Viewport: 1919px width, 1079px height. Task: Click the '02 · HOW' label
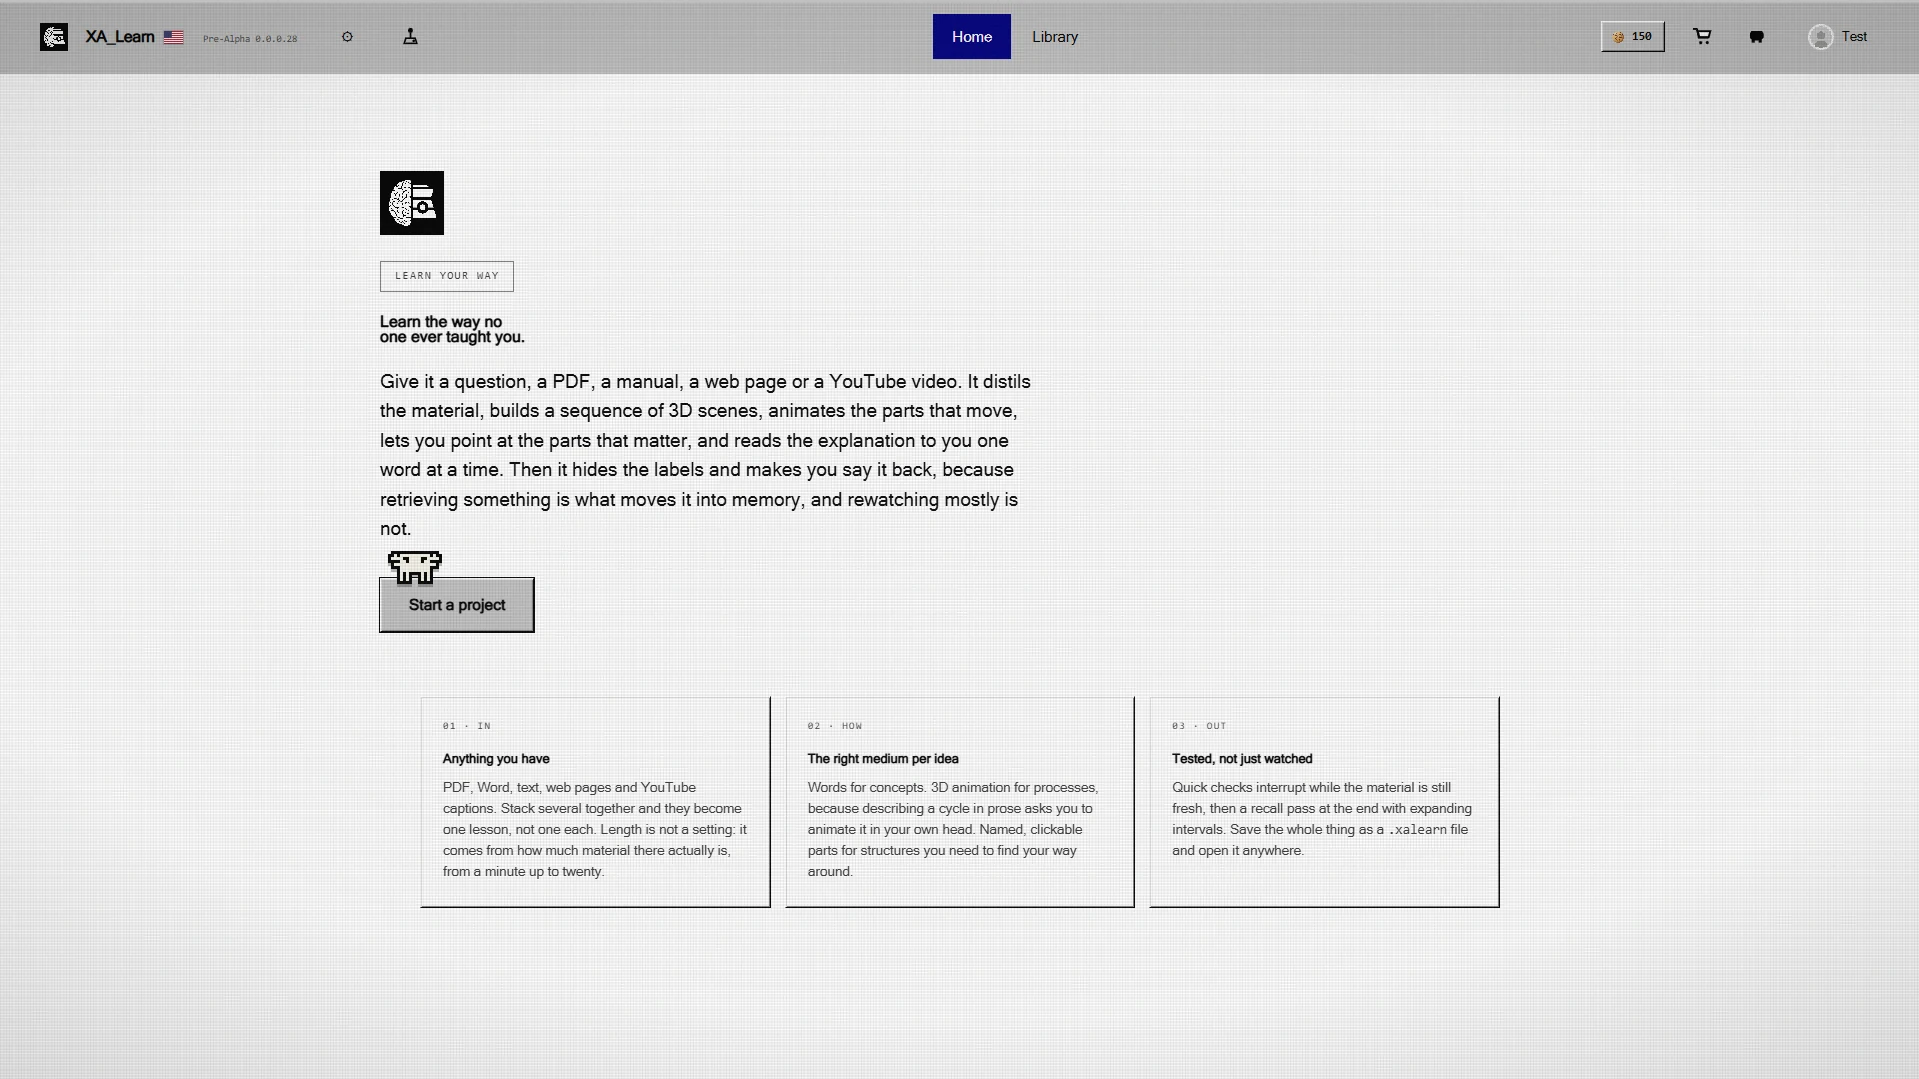pos(835,726)
